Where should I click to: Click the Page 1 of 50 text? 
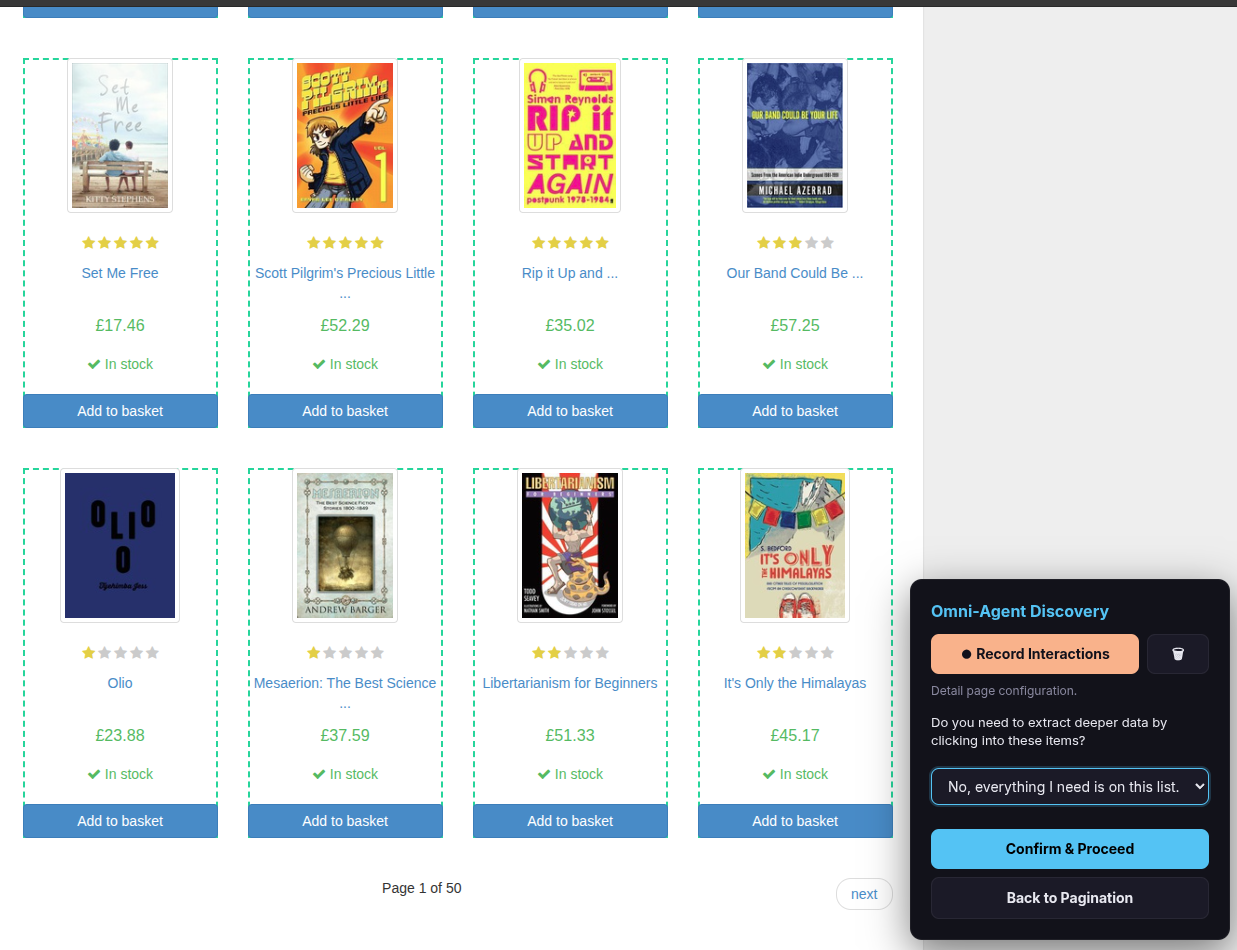422,888
